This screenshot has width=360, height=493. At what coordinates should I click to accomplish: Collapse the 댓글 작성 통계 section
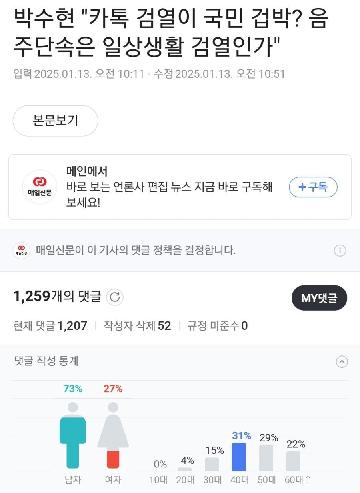pyautogui.click(x=342, y=362)
